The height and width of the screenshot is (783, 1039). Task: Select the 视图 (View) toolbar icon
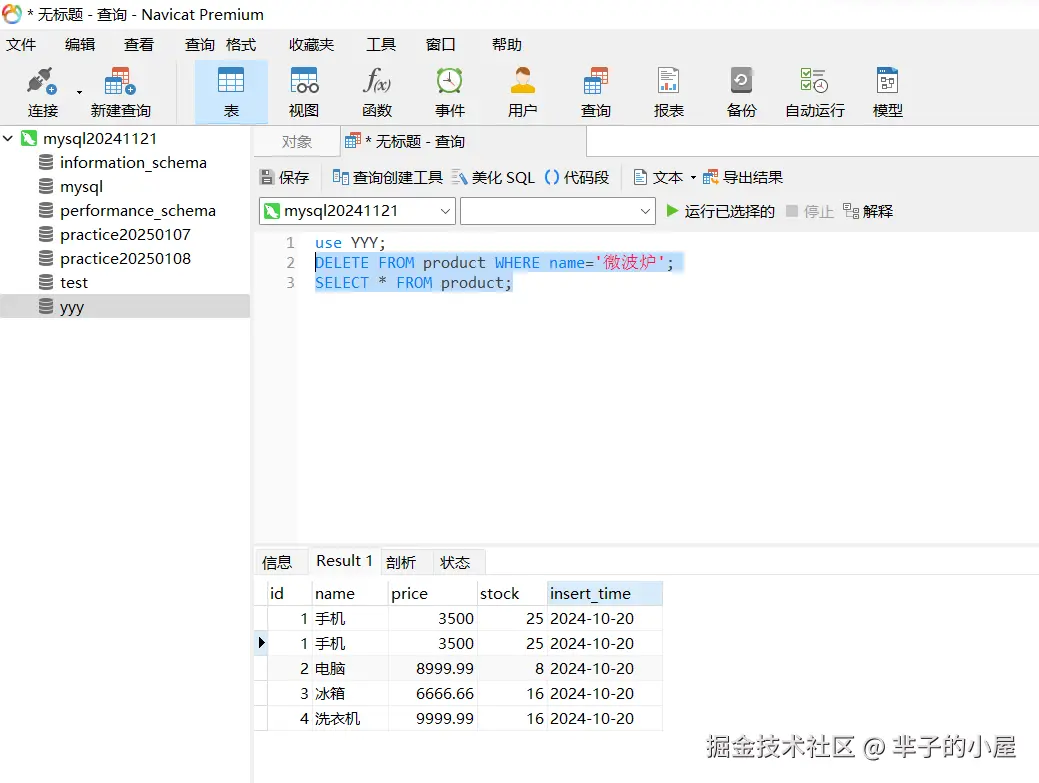point(304,92)
